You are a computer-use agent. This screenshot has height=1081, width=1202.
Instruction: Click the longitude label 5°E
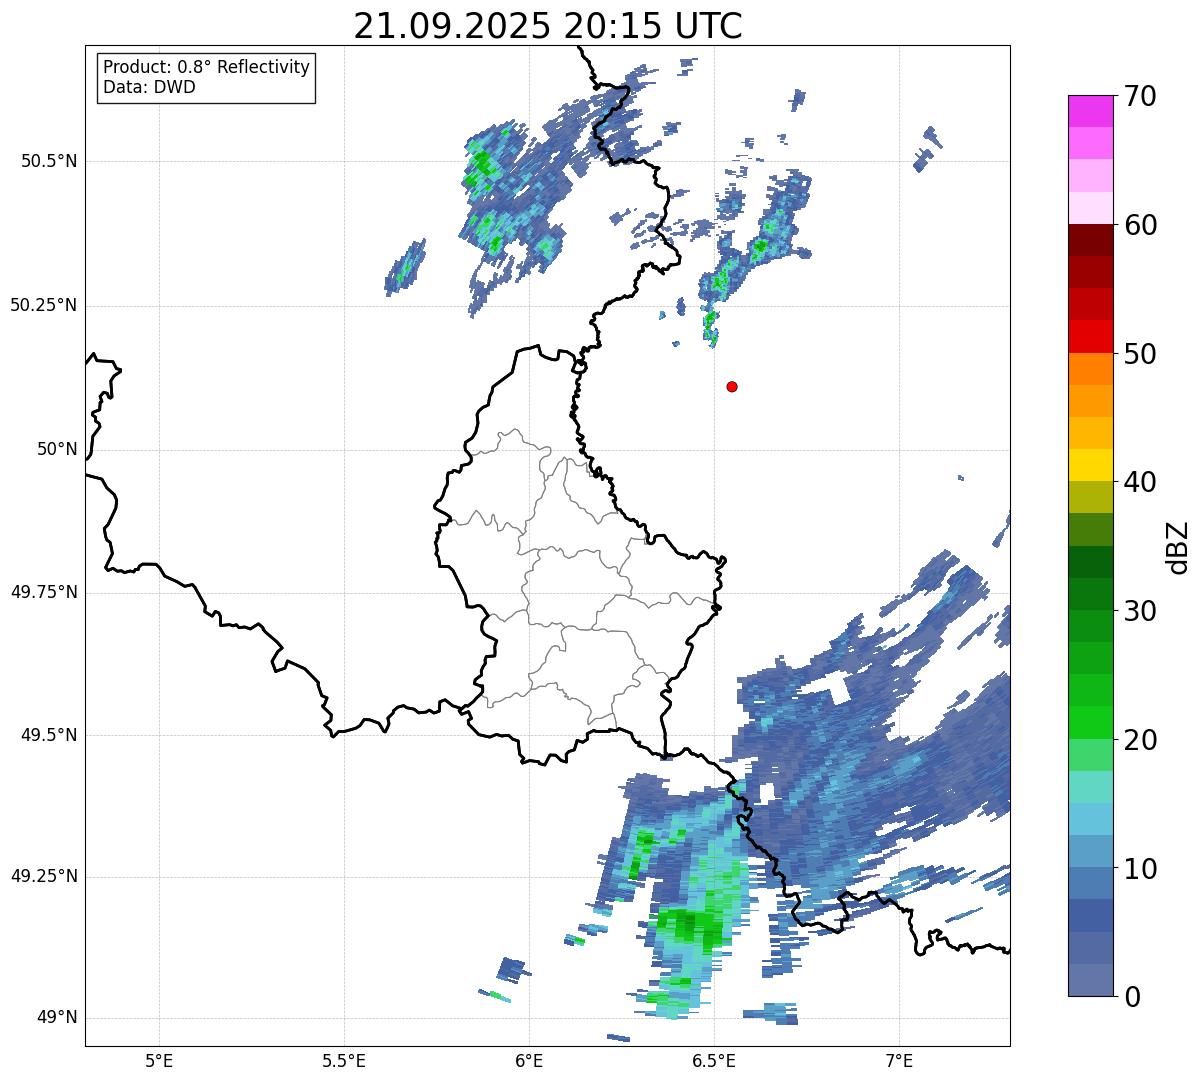(159, 1061)
